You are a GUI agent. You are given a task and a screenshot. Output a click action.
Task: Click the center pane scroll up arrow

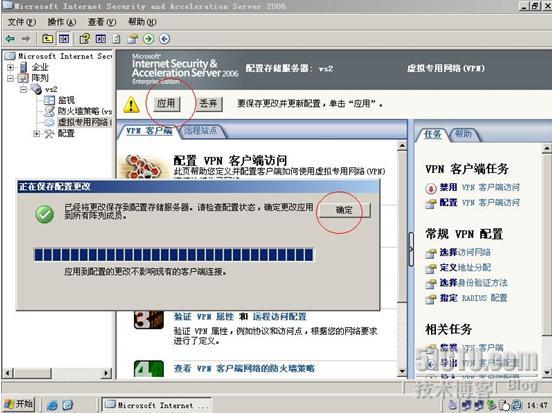pyautogui.click(x=402, y=145)
